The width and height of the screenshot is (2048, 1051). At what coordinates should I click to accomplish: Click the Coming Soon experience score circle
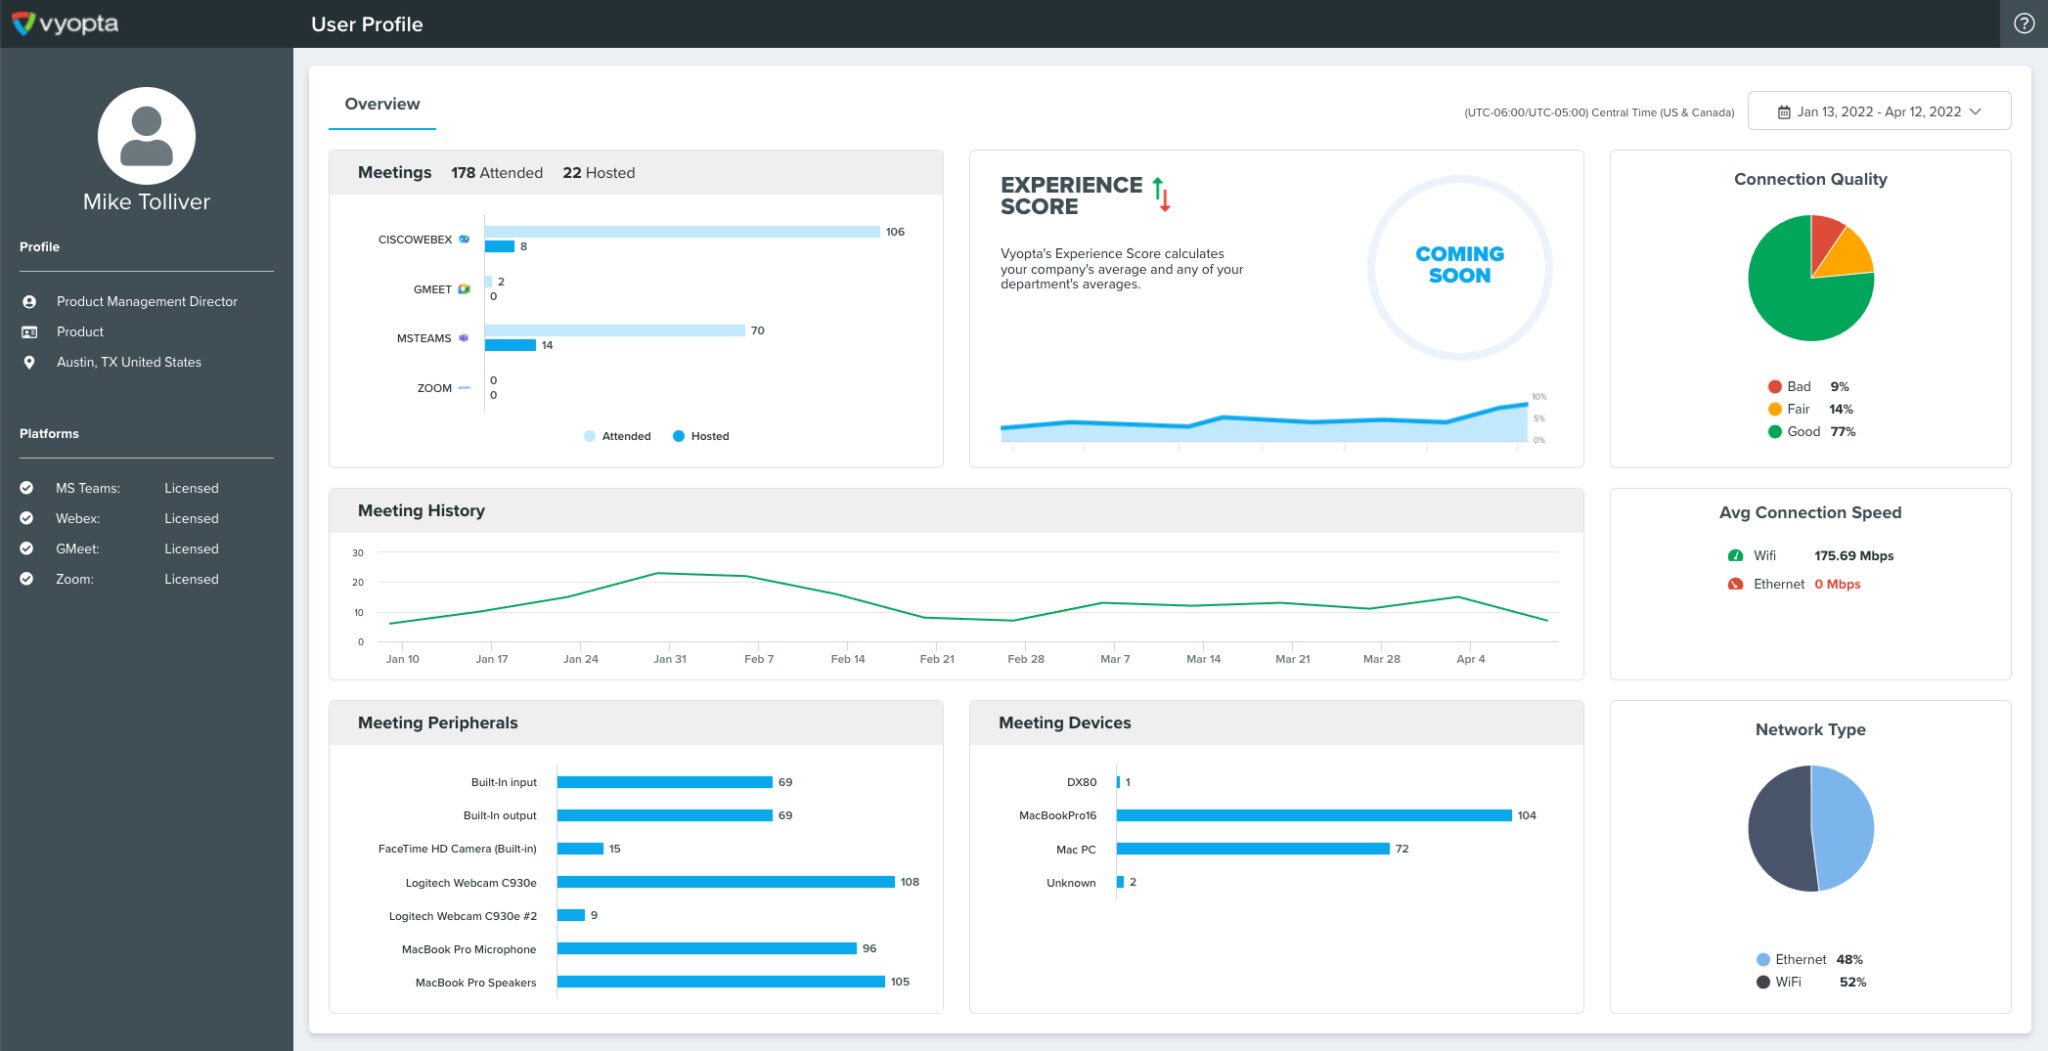tap(1460, 267)
